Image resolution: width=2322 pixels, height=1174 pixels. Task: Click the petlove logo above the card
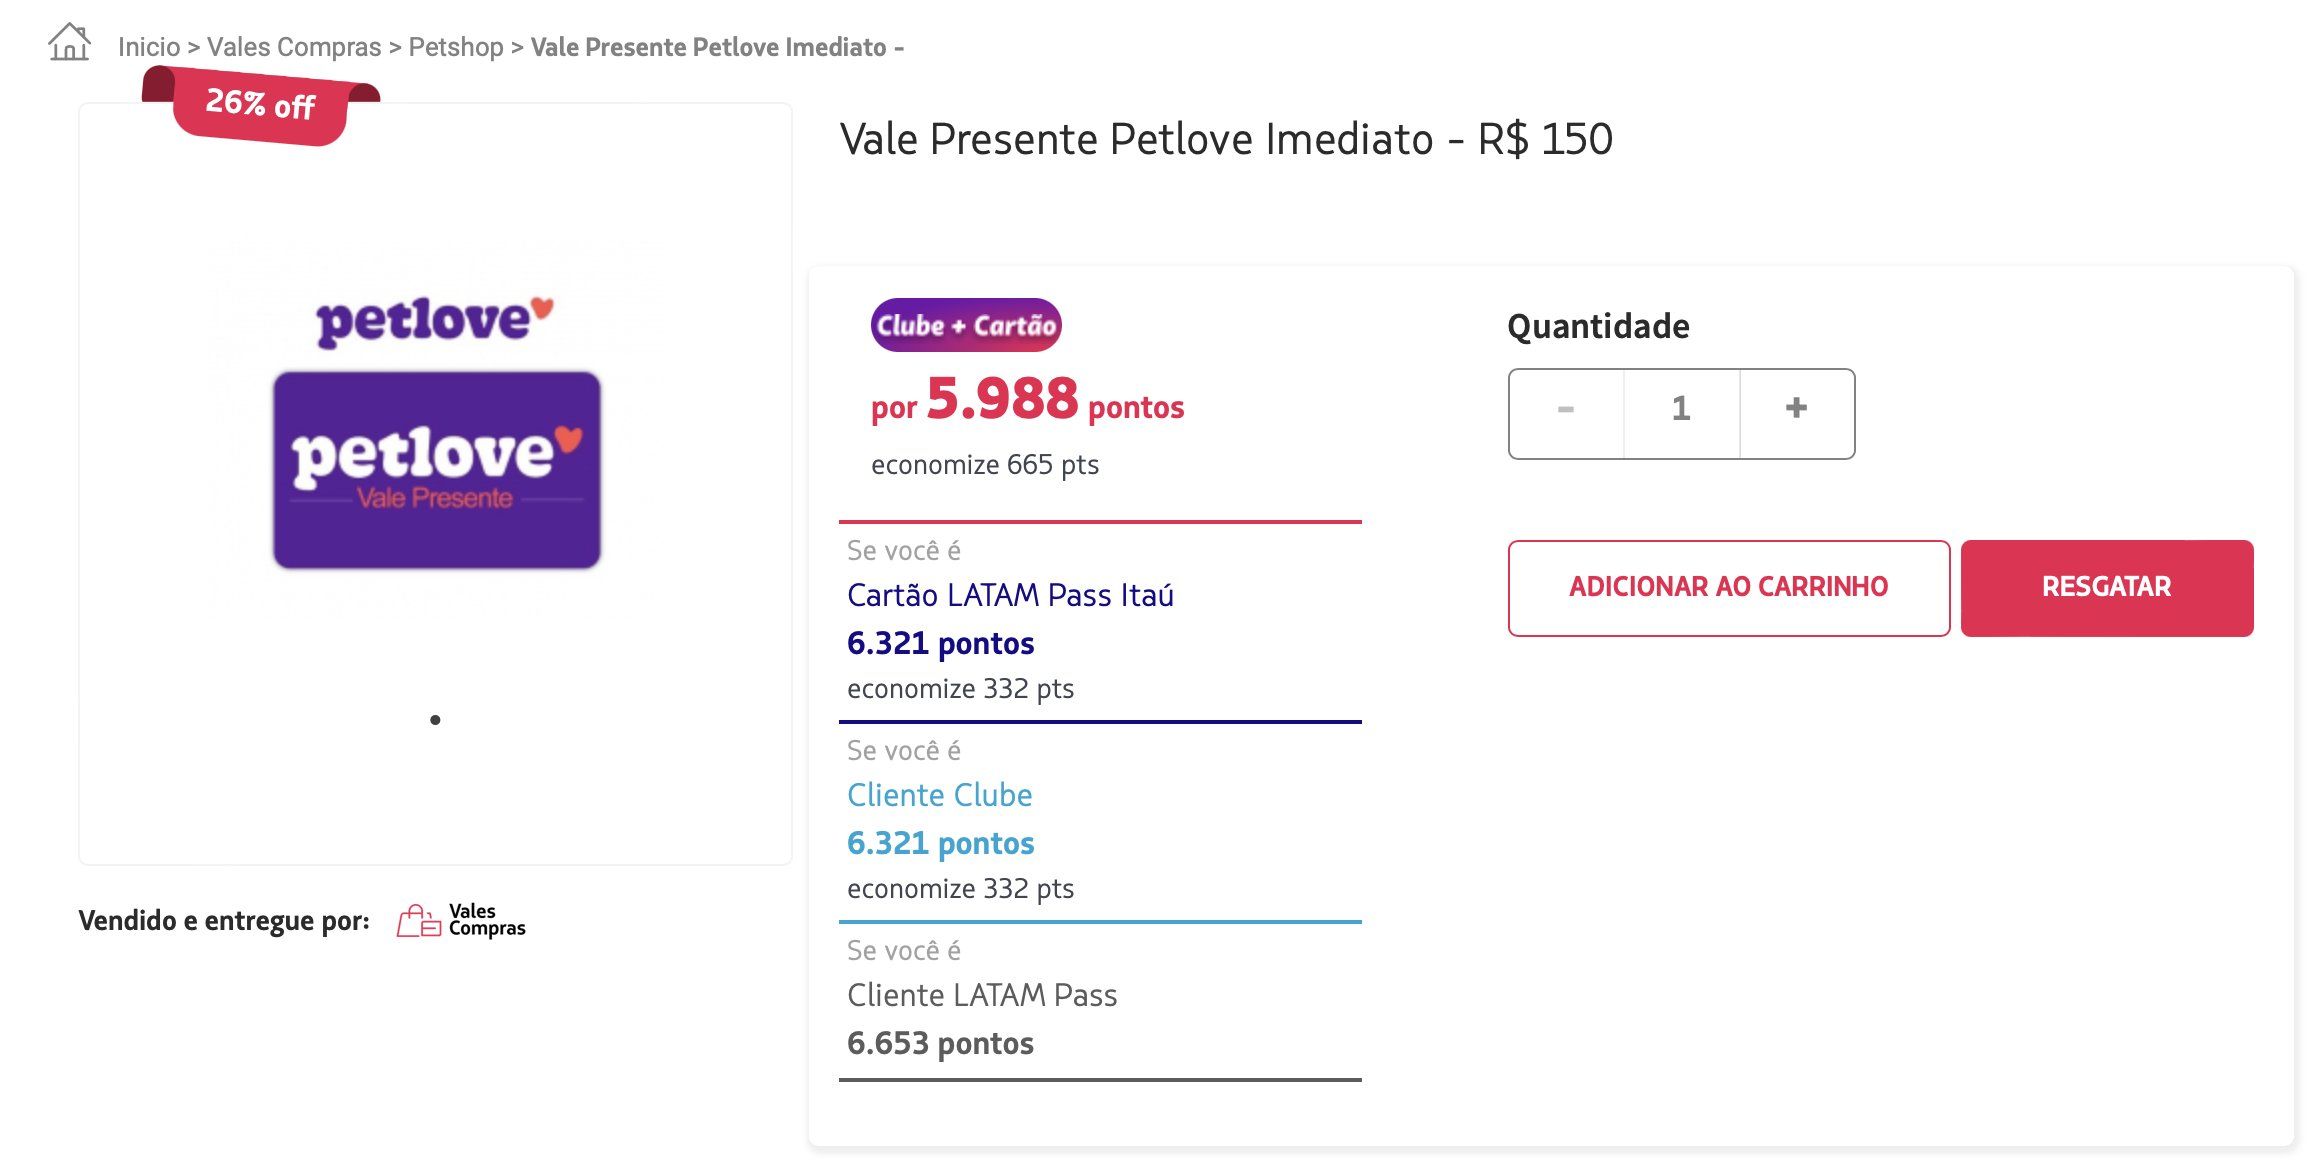click(435, 321)
